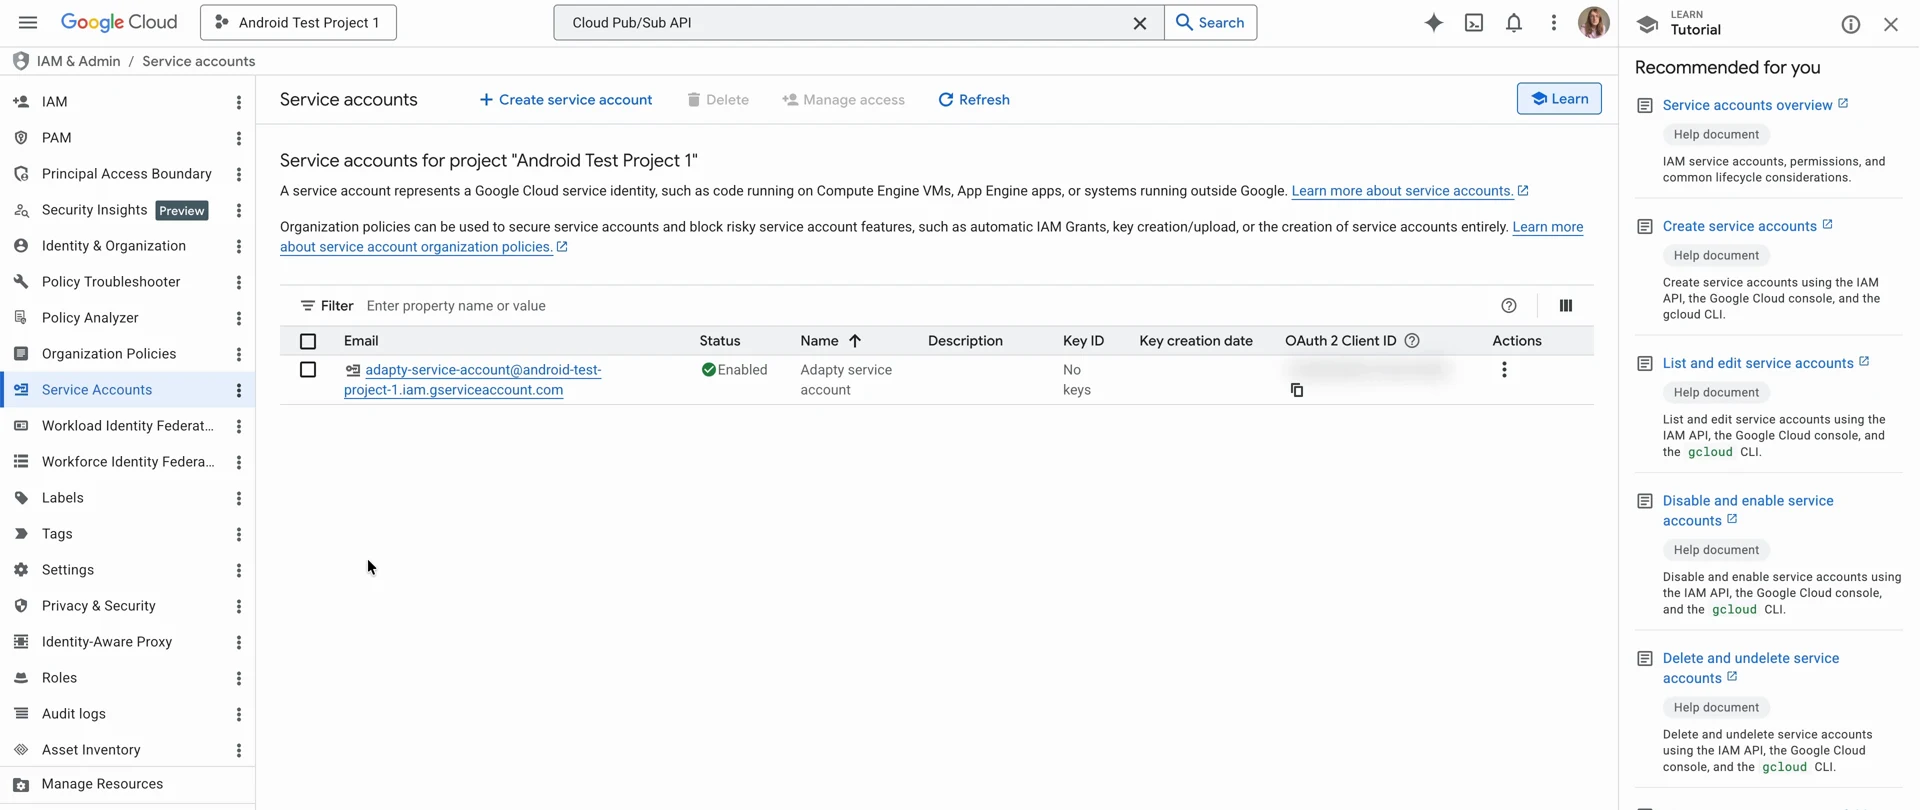Open the notifications bell
This screenshot has height=810, width=1920.
pyautogui.click(x=1514, y=22)
